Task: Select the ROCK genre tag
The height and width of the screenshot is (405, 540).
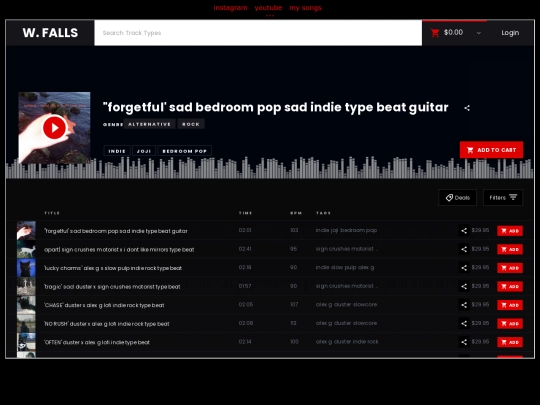Action: click(191, 124)
